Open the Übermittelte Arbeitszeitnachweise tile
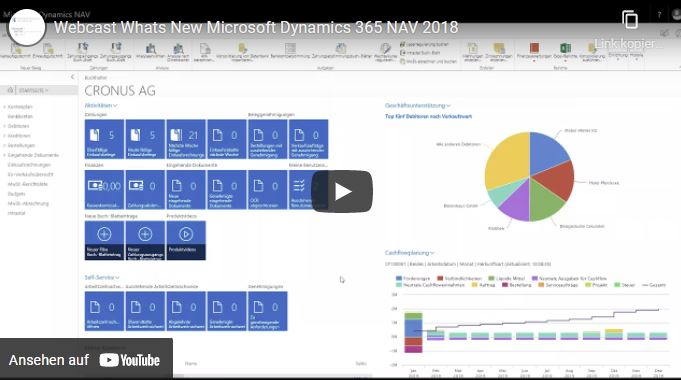The image size is (681, 380). click(x=145, y=311)
